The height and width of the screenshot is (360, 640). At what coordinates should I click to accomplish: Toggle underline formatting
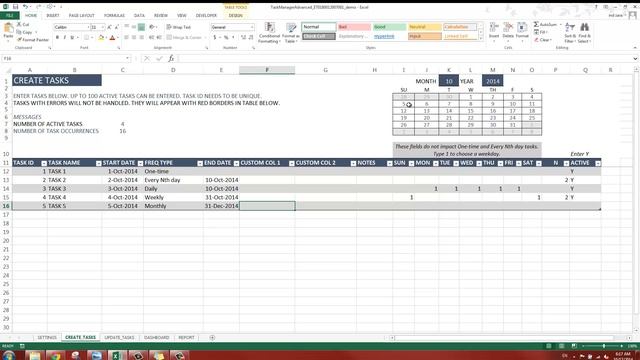click(72, 38)
